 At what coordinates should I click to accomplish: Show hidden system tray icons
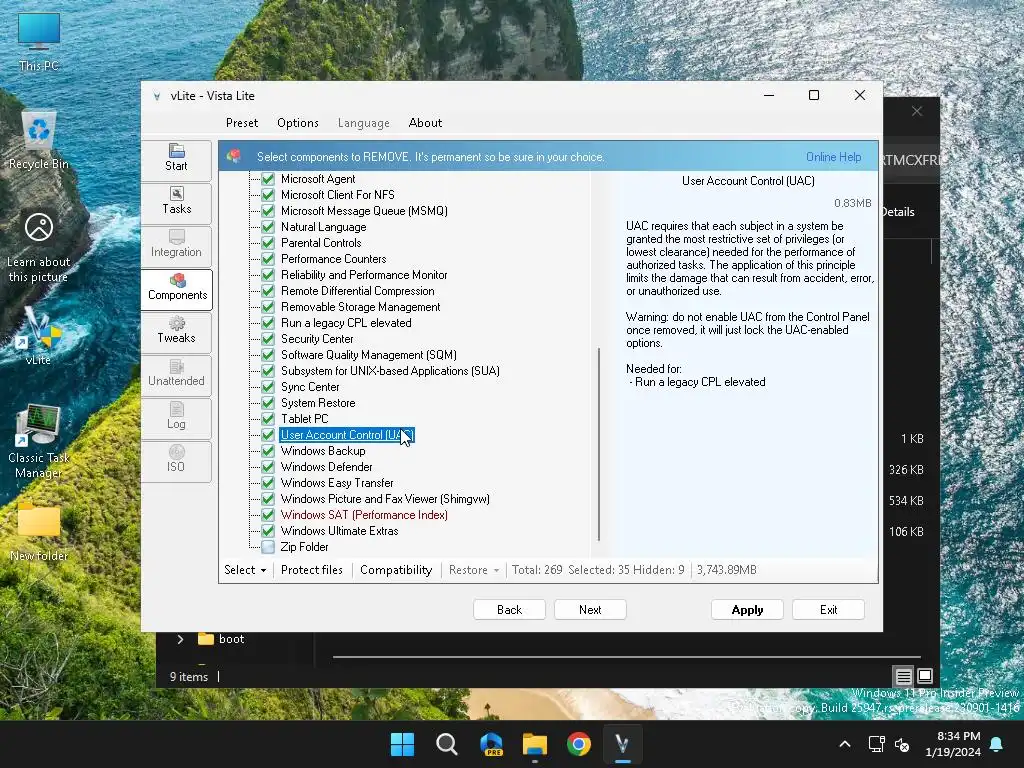point(844,744)
